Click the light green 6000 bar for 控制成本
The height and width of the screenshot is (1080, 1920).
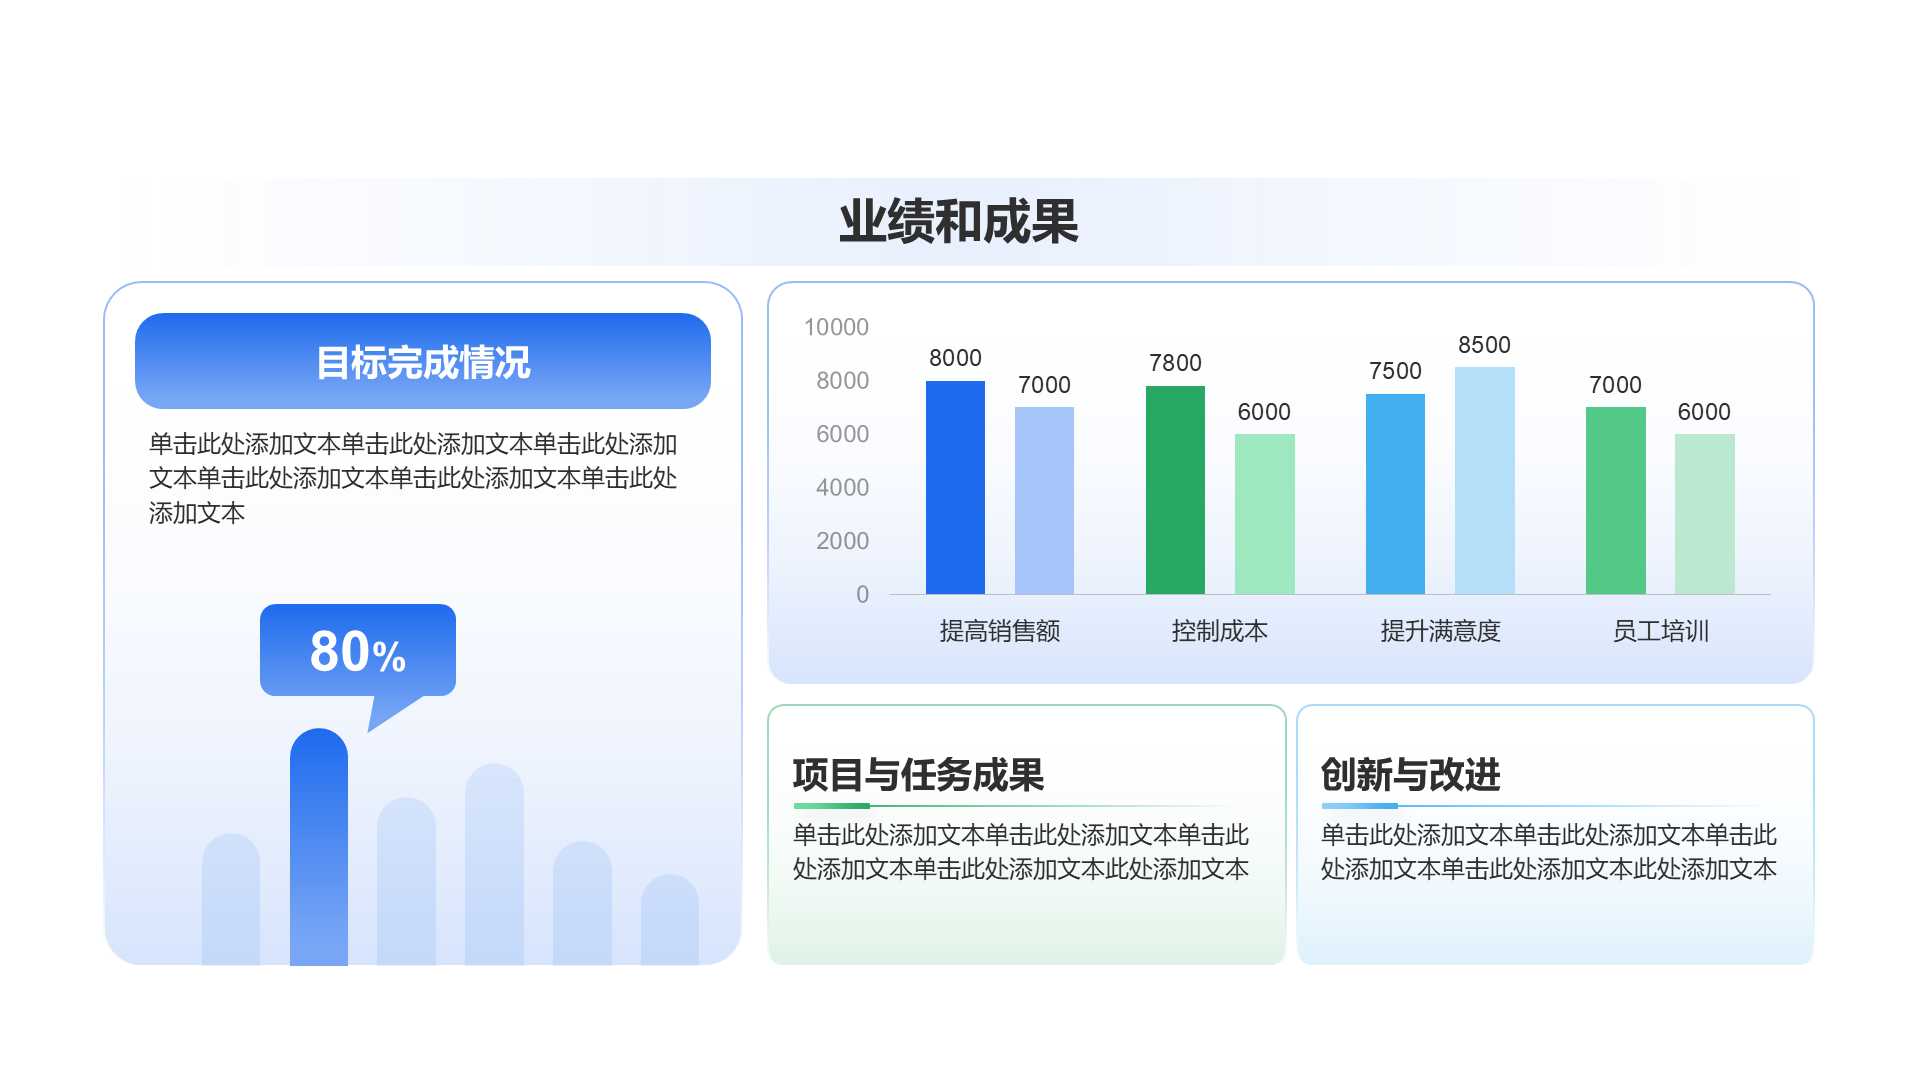point(1264,514)
